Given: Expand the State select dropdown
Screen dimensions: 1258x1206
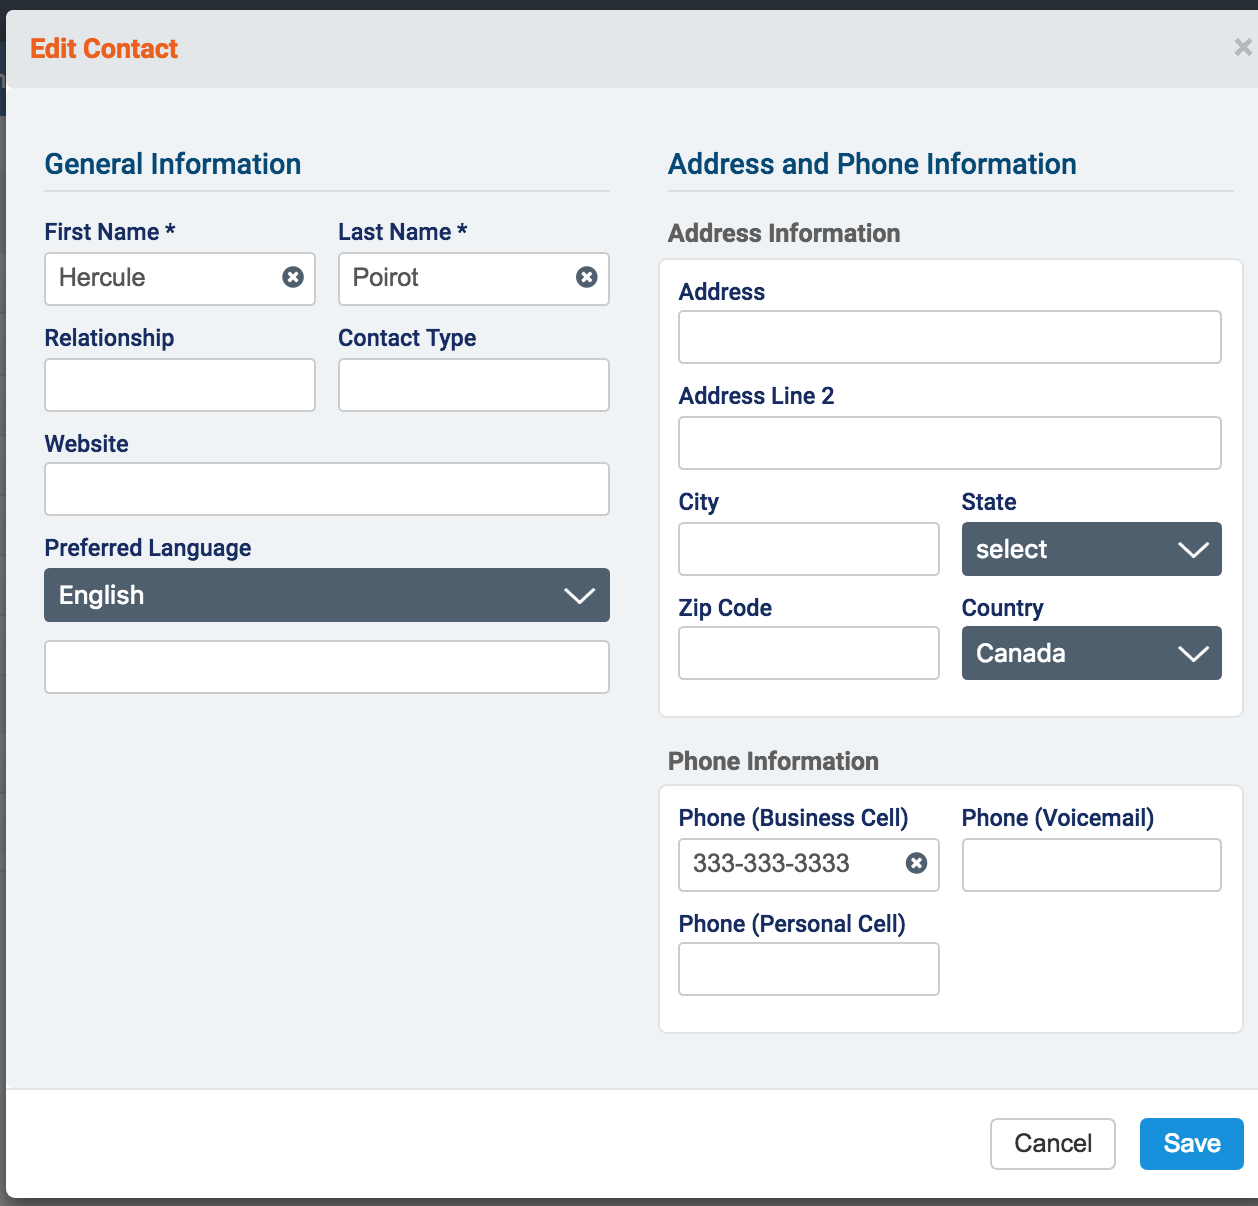Looking at the screenshot, I should (x=1091, y=549).
